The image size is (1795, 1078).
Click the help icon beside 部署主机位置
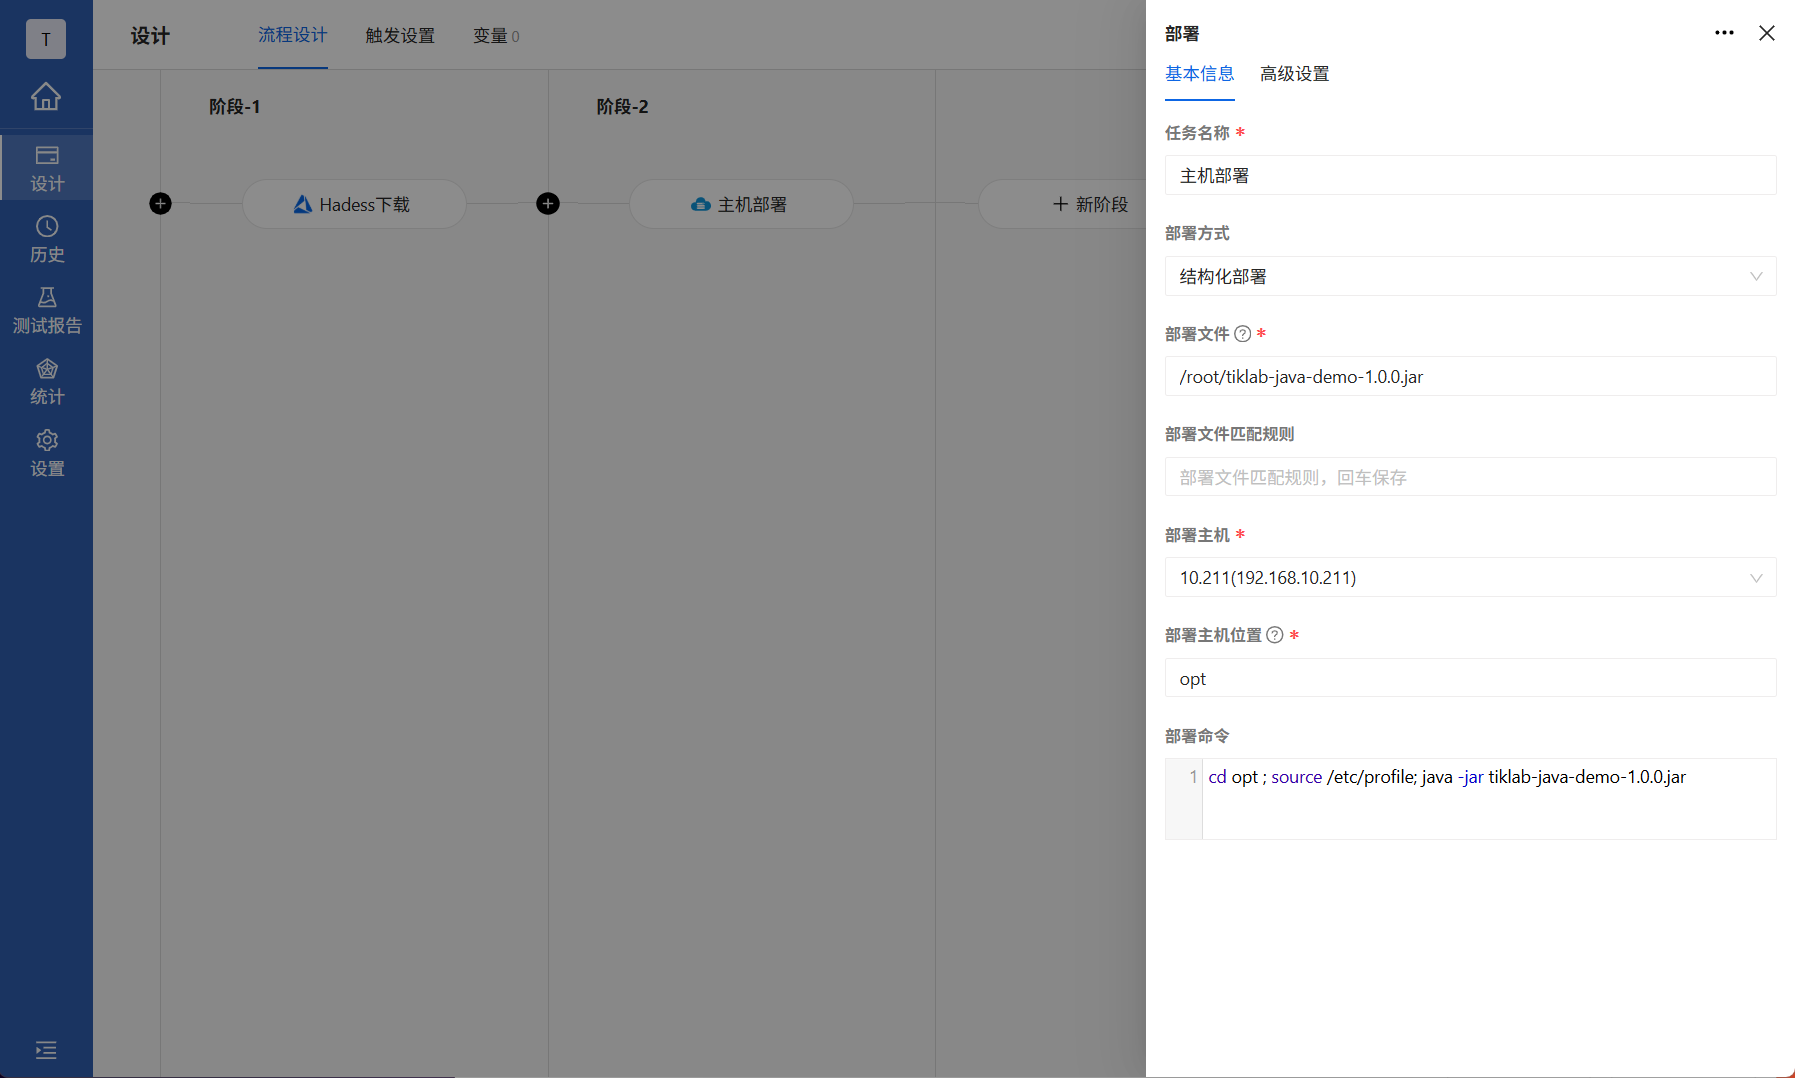1273,634
